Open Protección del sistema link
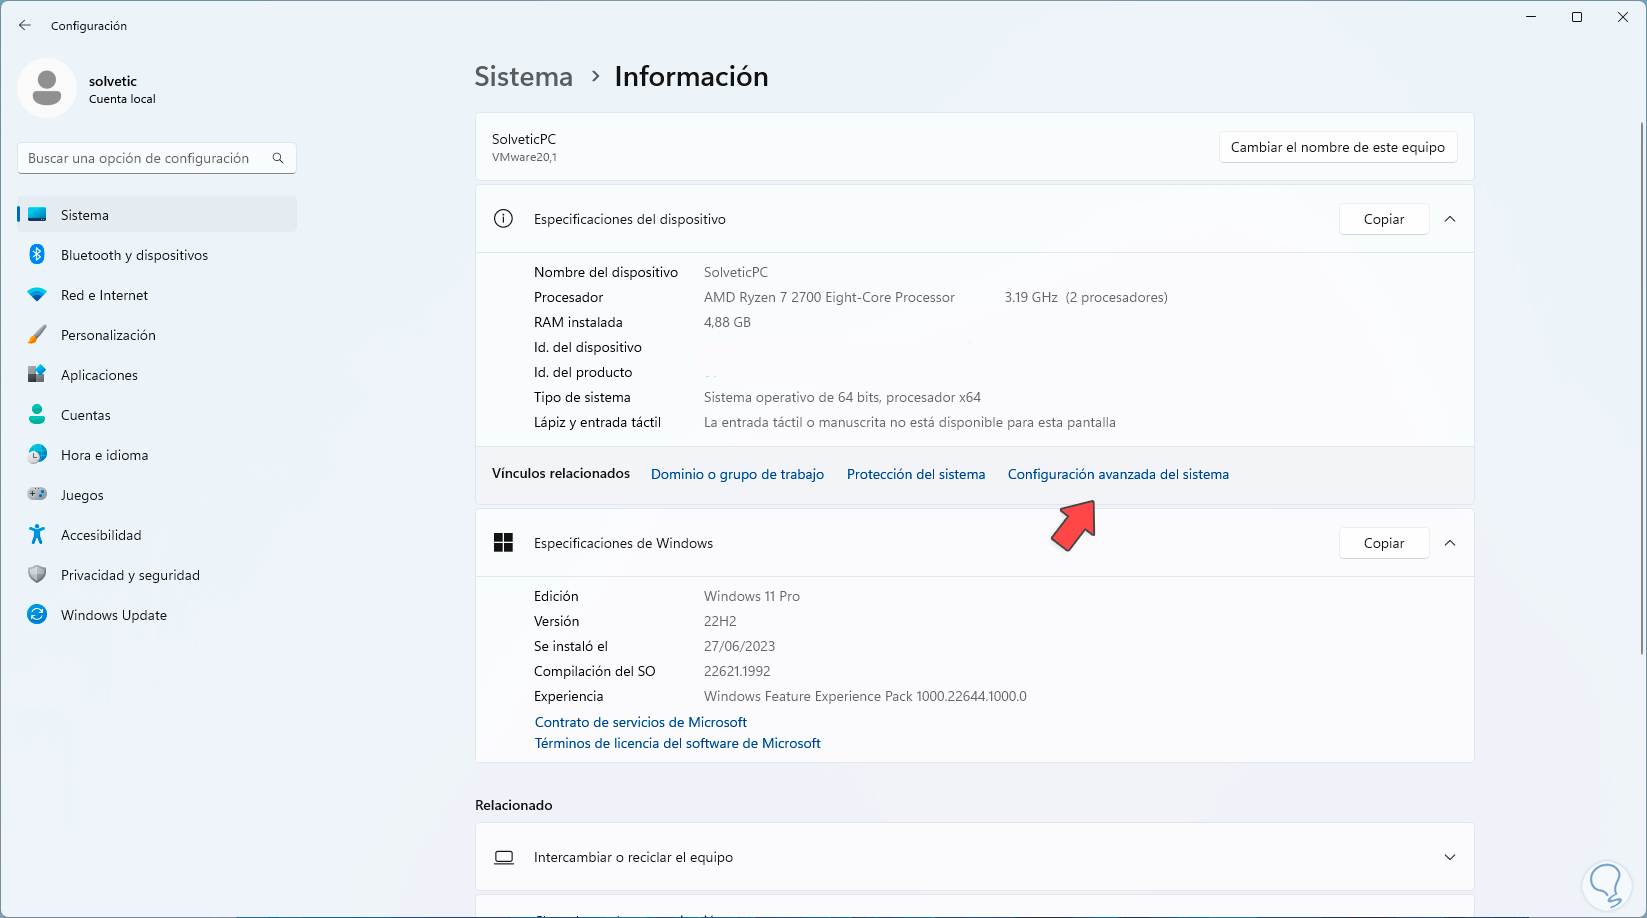Screen dimensions: 1647x918 pyautogui.click(x=916, y=474)
